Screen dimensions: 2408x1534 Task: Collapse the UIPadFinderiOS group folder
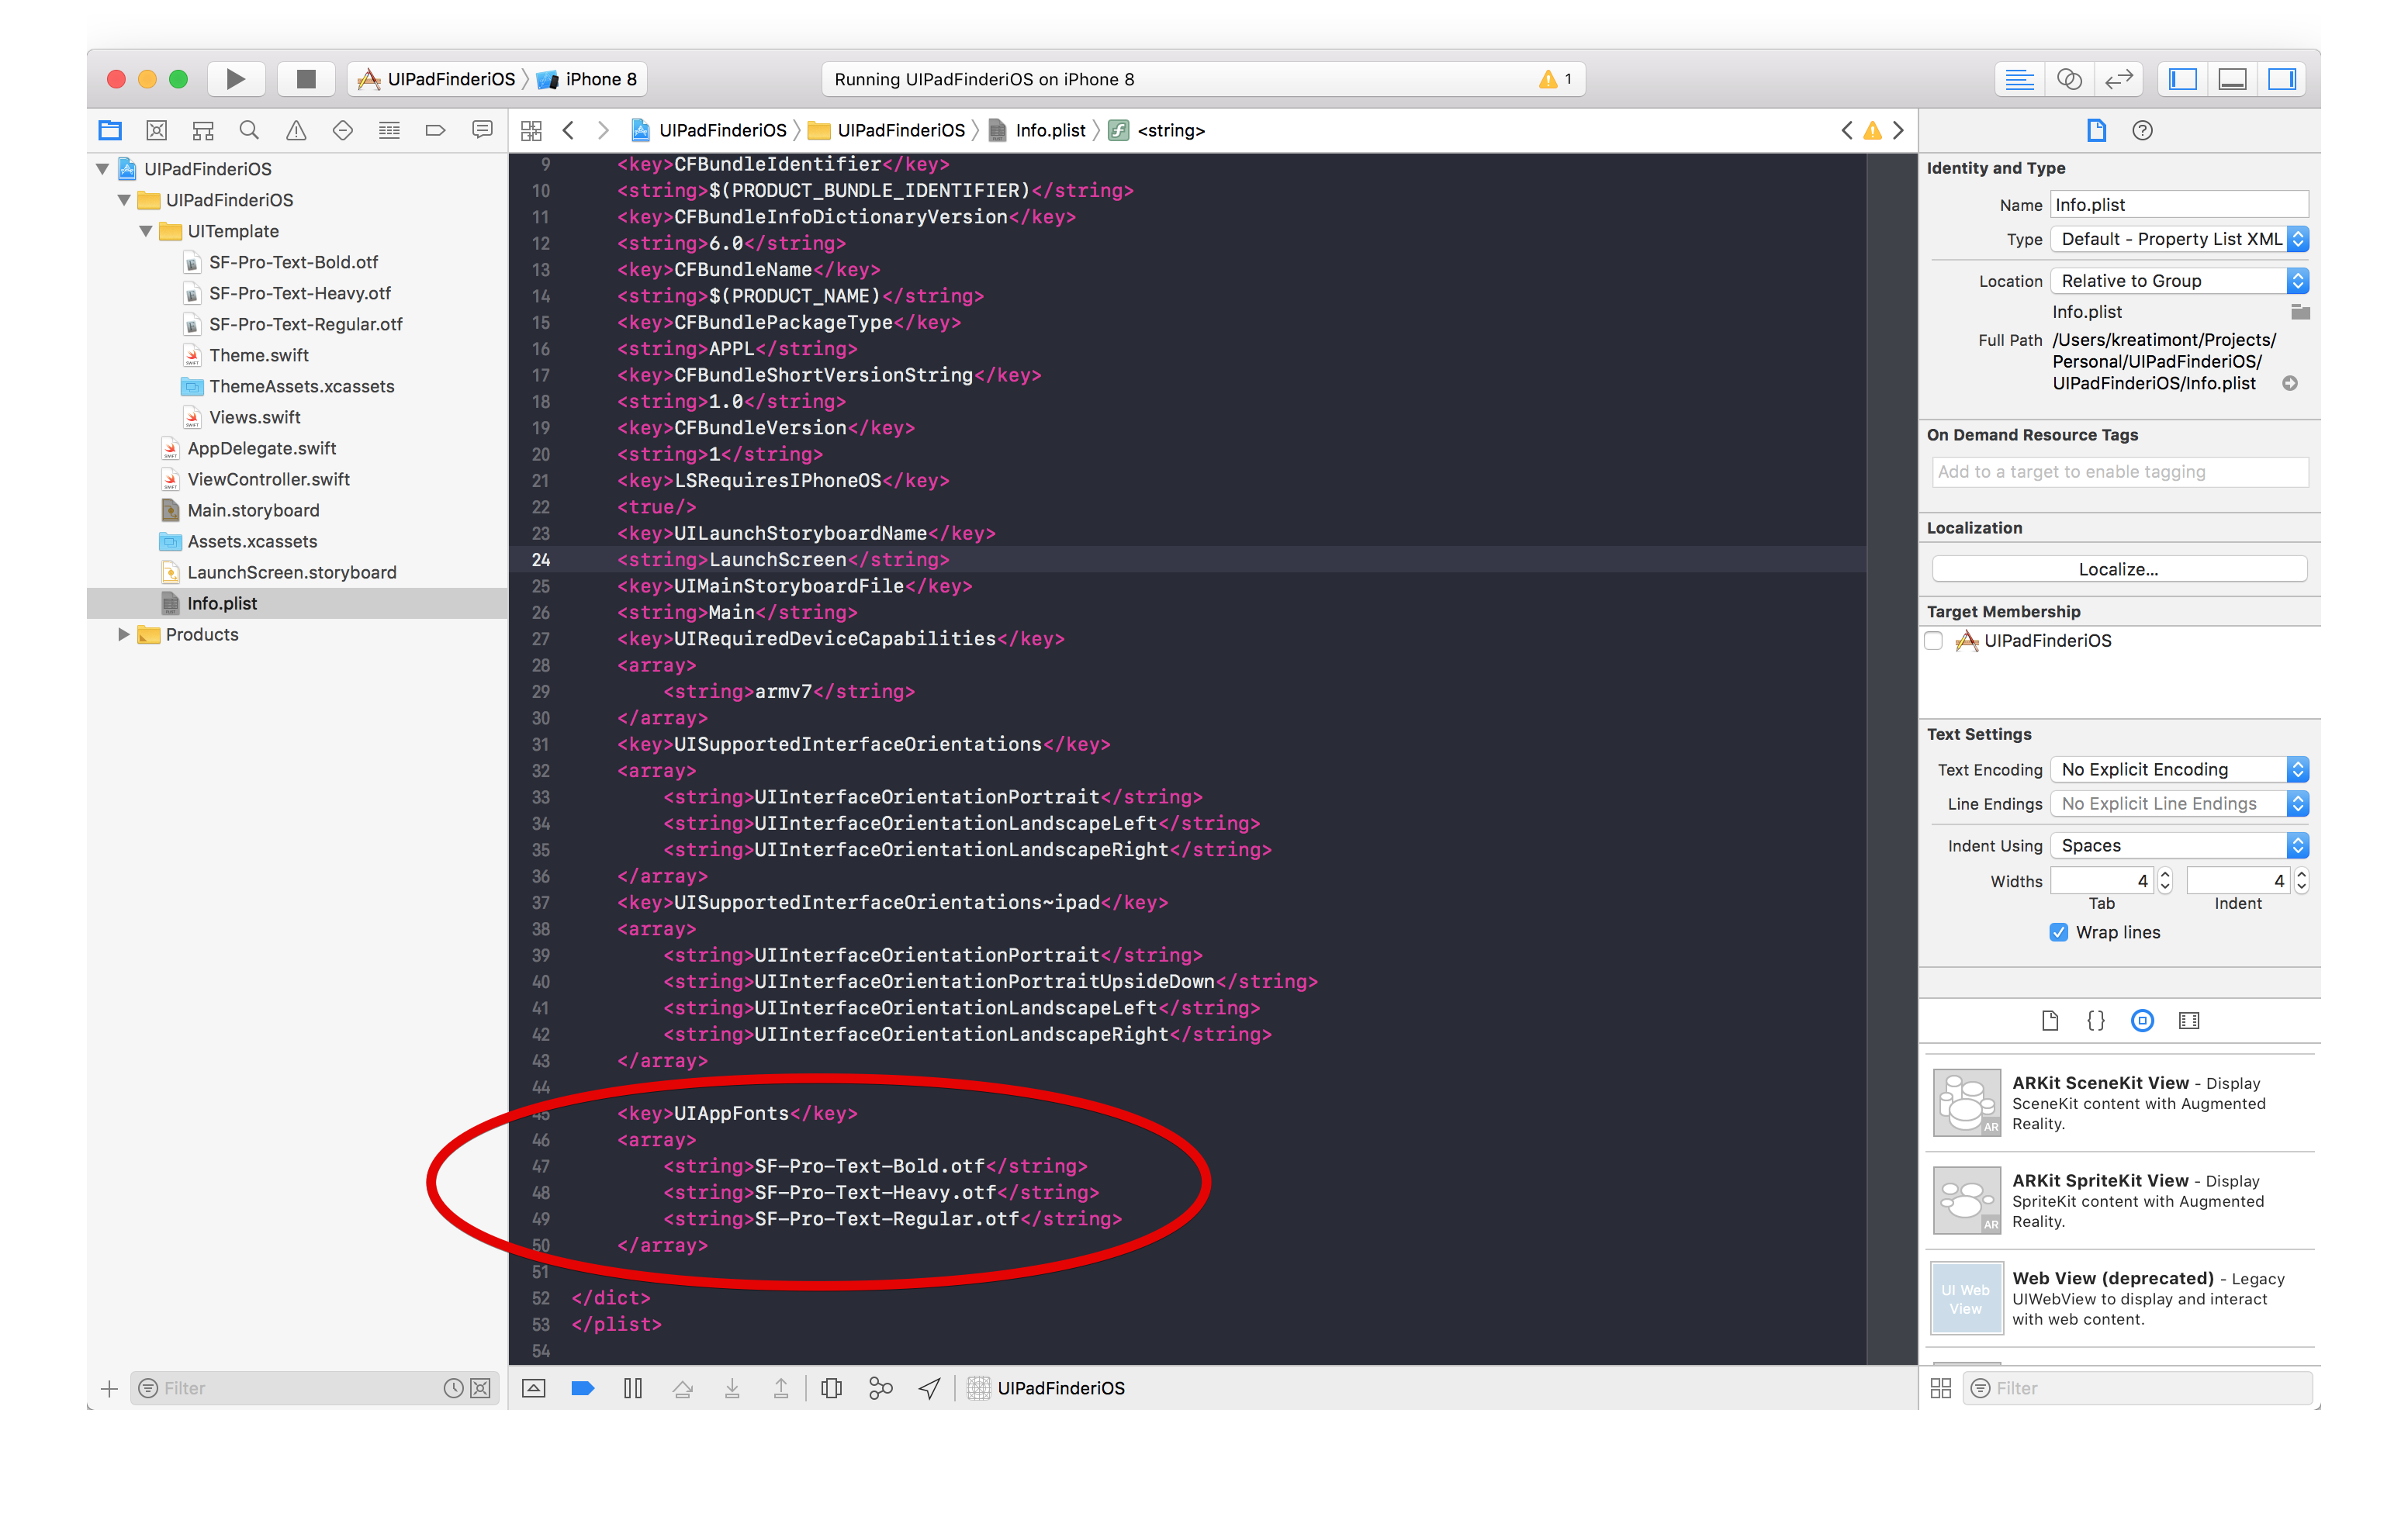click(x=124, y=200)
